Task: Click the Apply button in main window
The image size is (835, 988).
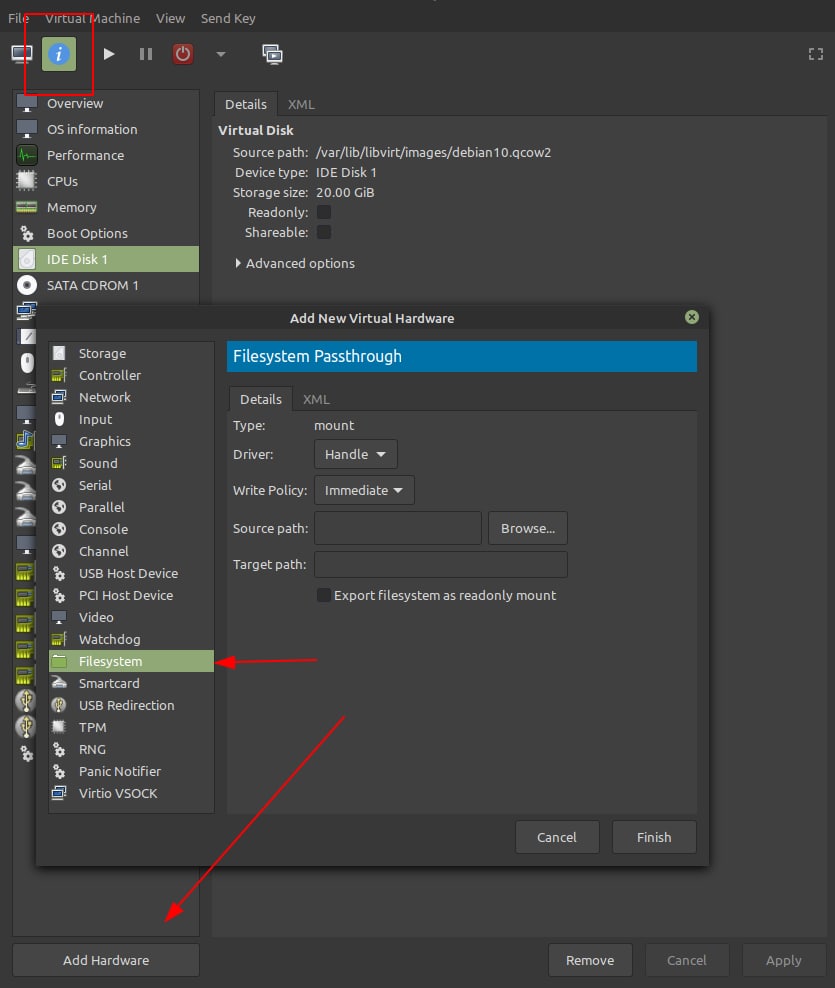Action: (x=783, y=960)
